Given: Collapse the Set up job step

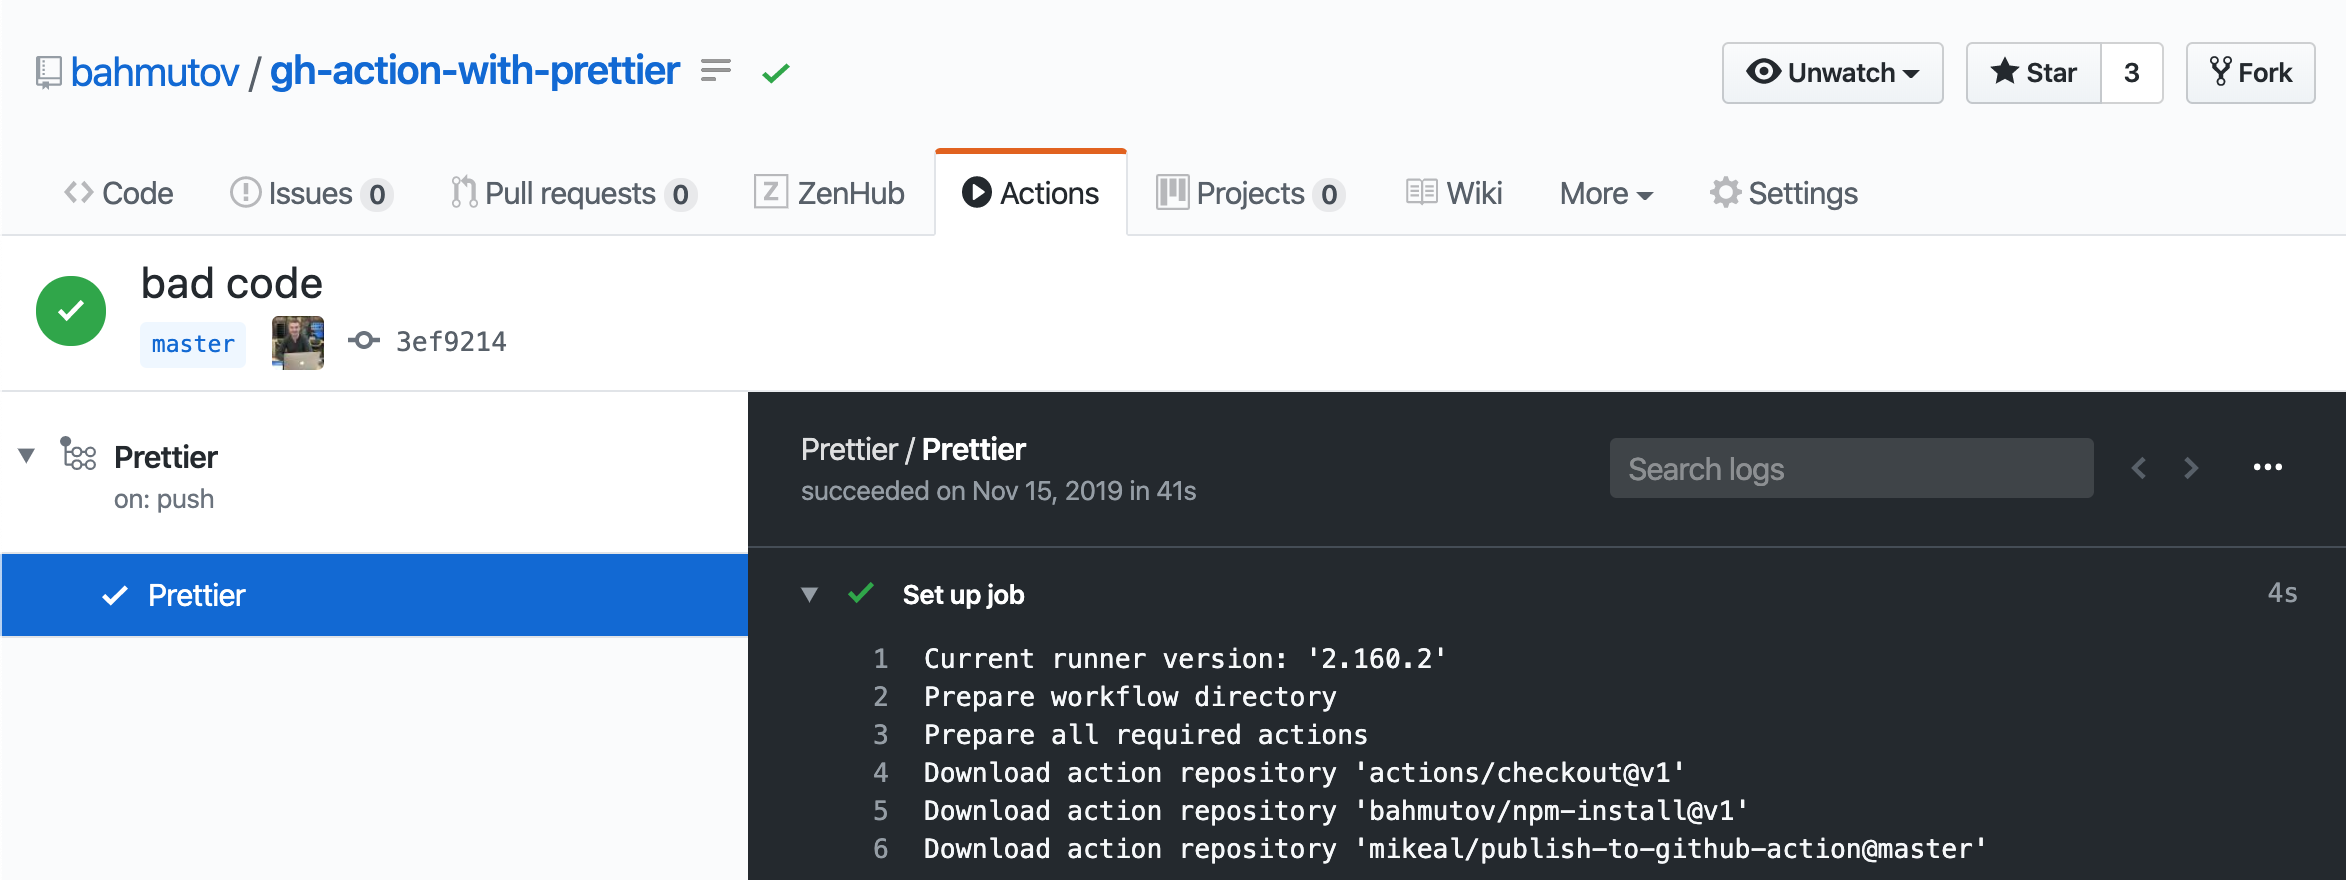Looking at the screenshot, I should (x=810, y=595).
